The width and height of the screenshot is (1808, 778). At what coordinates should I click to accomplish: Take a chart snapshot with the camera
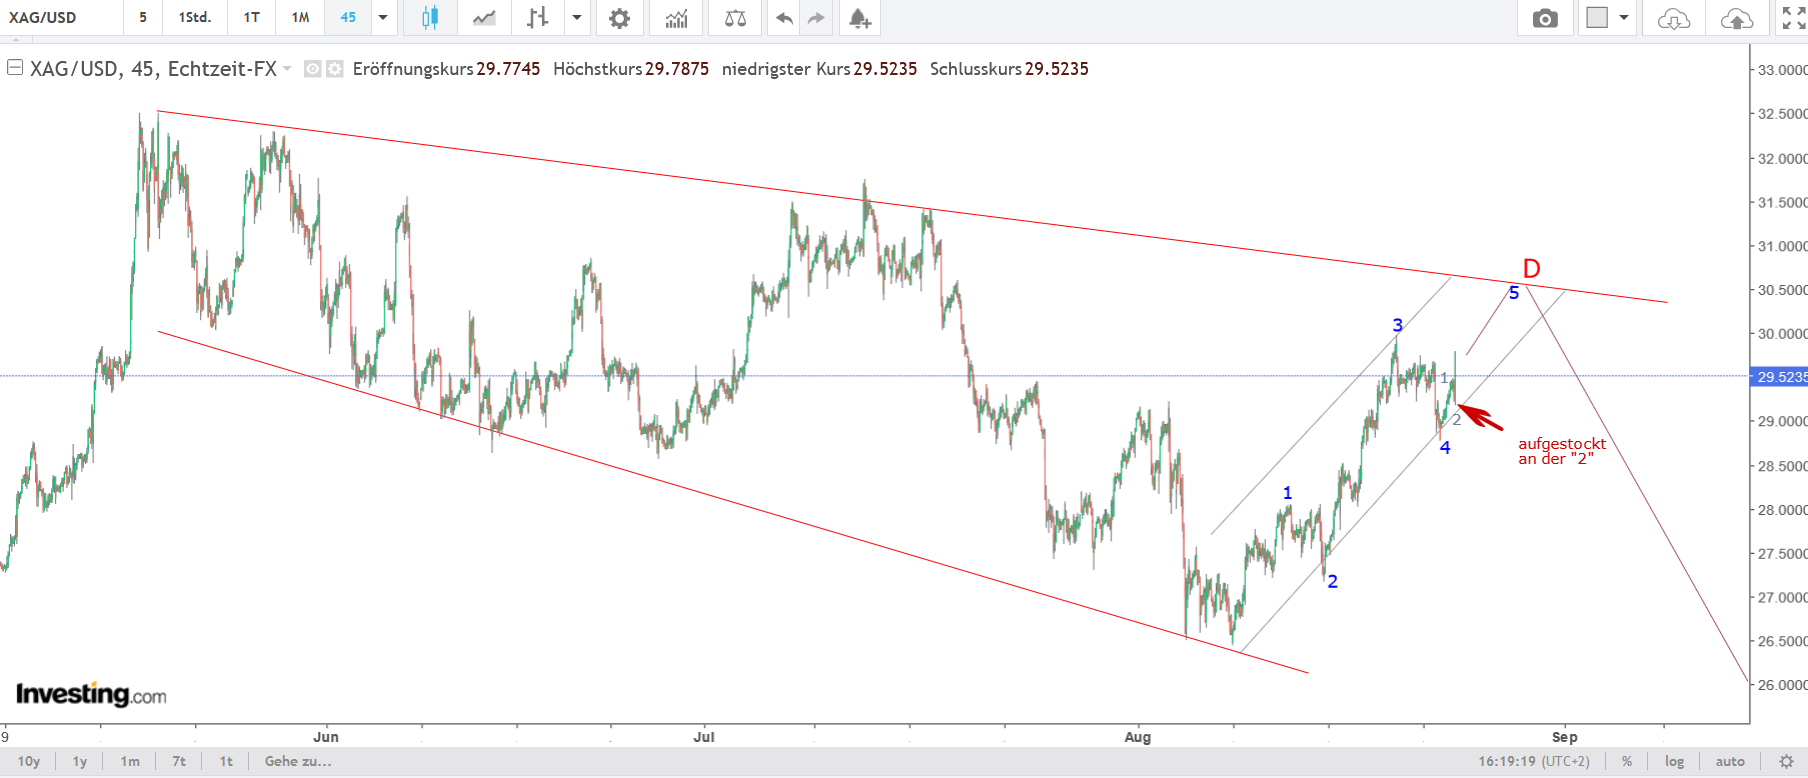click(1545, 18)
